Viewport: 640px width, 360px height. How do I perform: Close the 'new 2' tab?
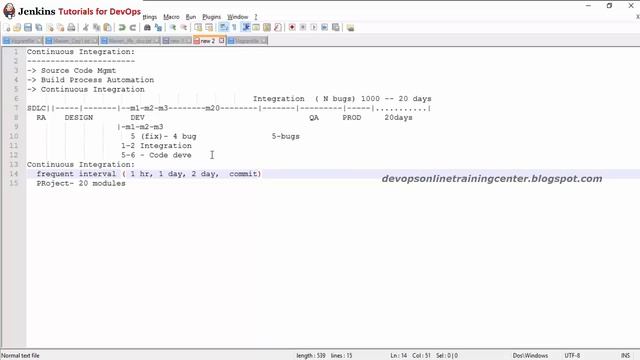[222, 40]
